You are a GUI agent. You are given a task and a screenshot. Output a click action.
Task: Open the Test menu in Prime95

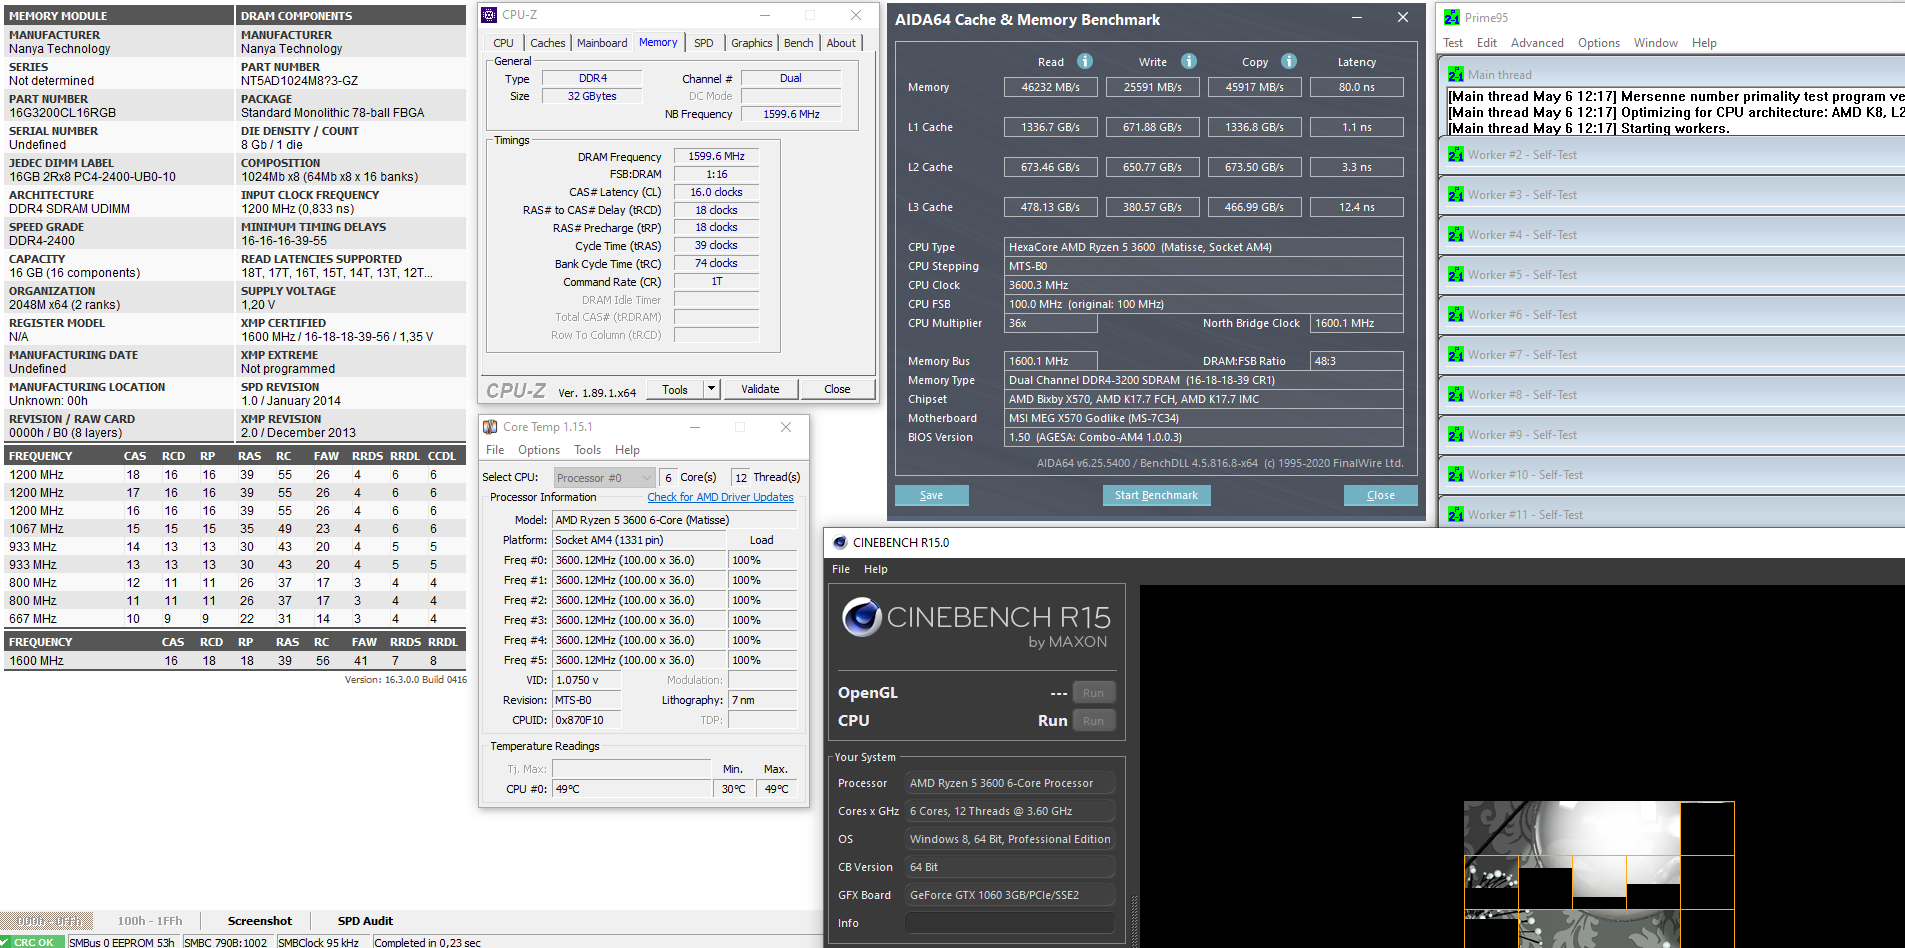1453,43
